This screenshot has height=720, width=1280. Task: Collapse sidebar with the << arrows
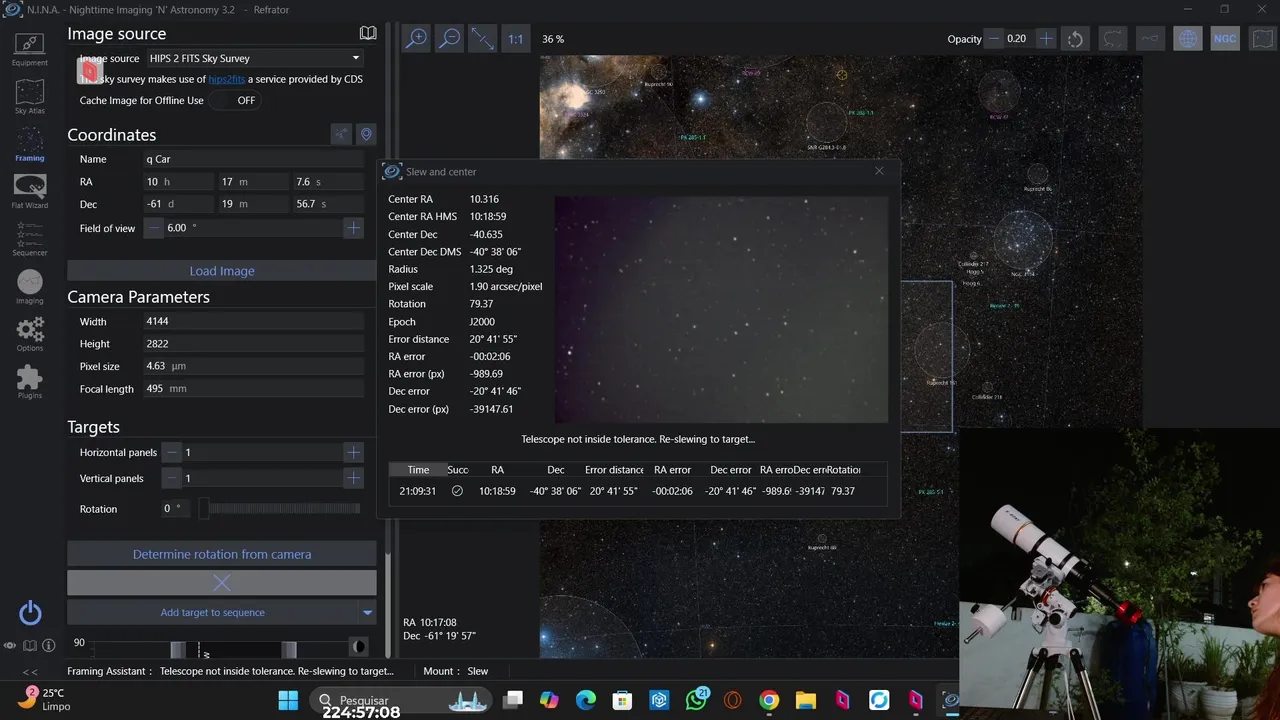[x=30, y=672]
